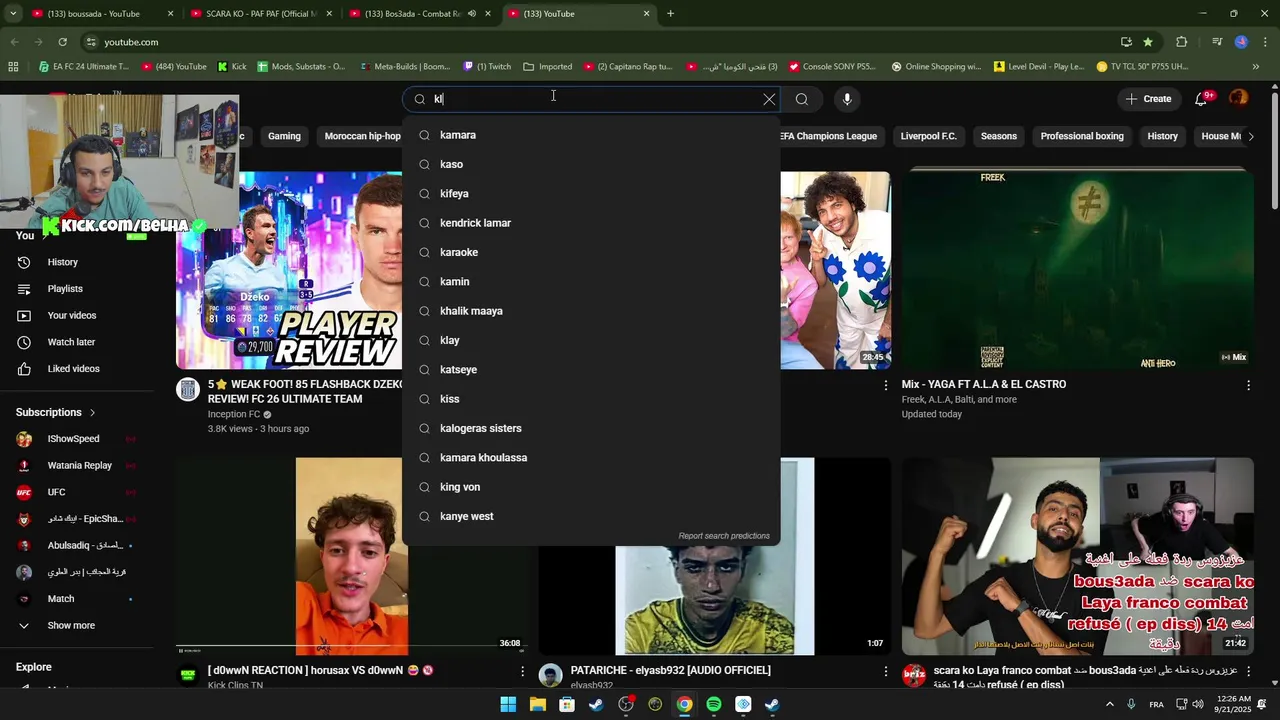This screenshot has height=720, width=1280.
Task: Open the notifications bell
Action: 1201,99
